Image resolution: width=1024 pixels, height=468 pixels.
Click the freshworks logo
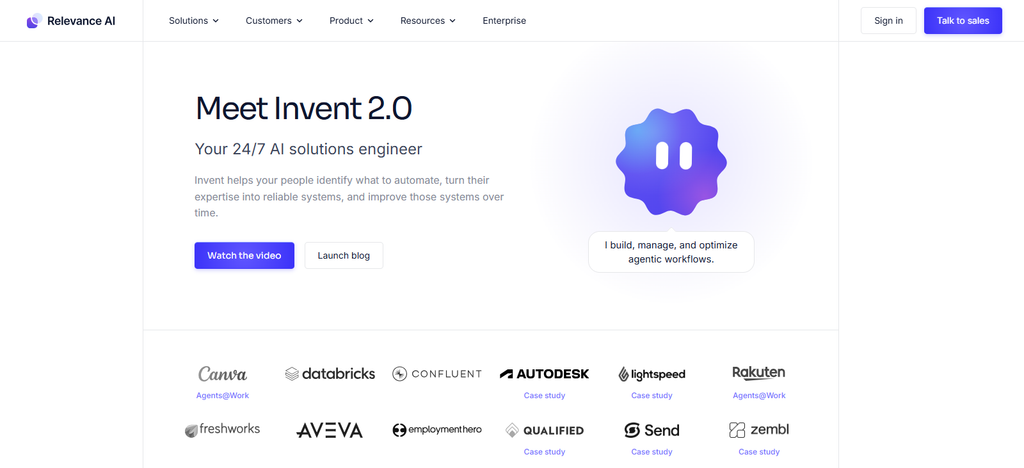tap(222, 429)
